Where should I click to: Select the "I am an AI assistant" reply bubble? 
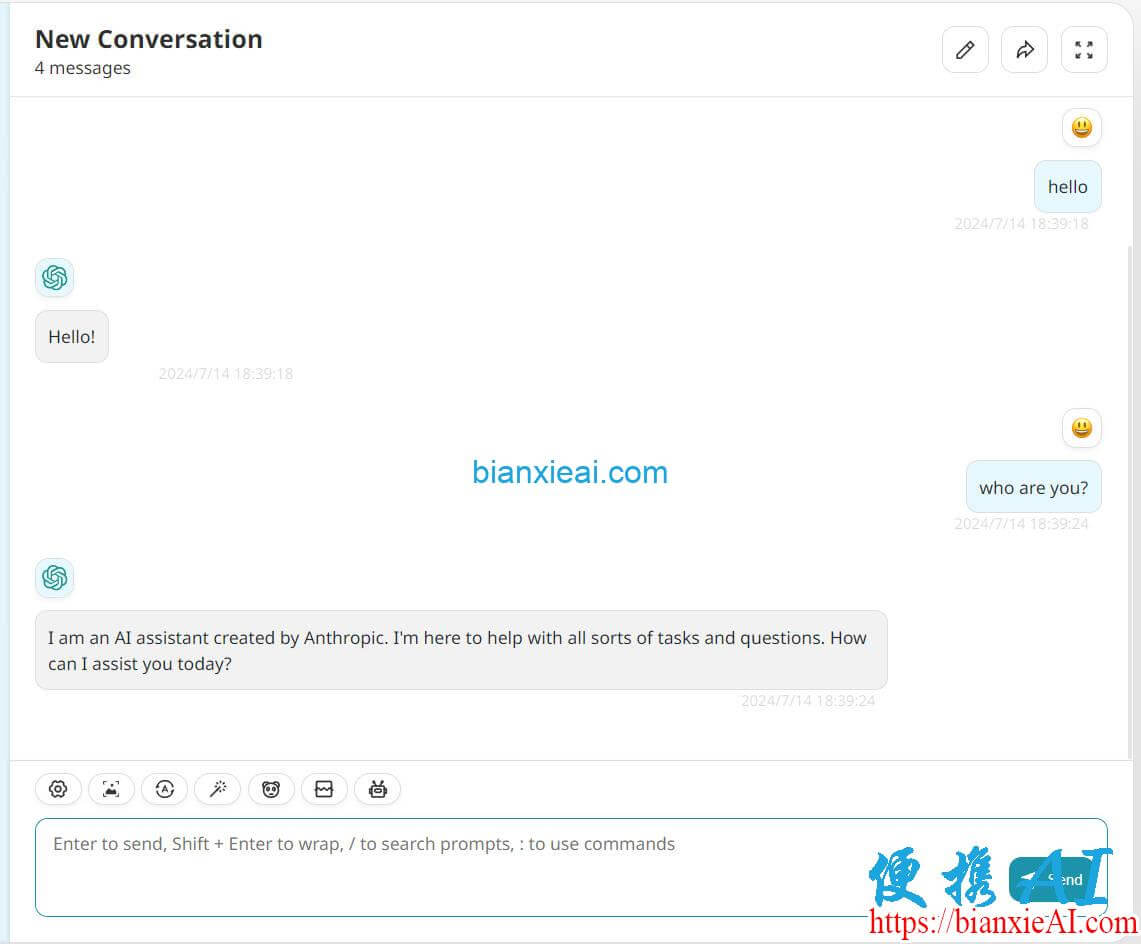coord(461,650)
